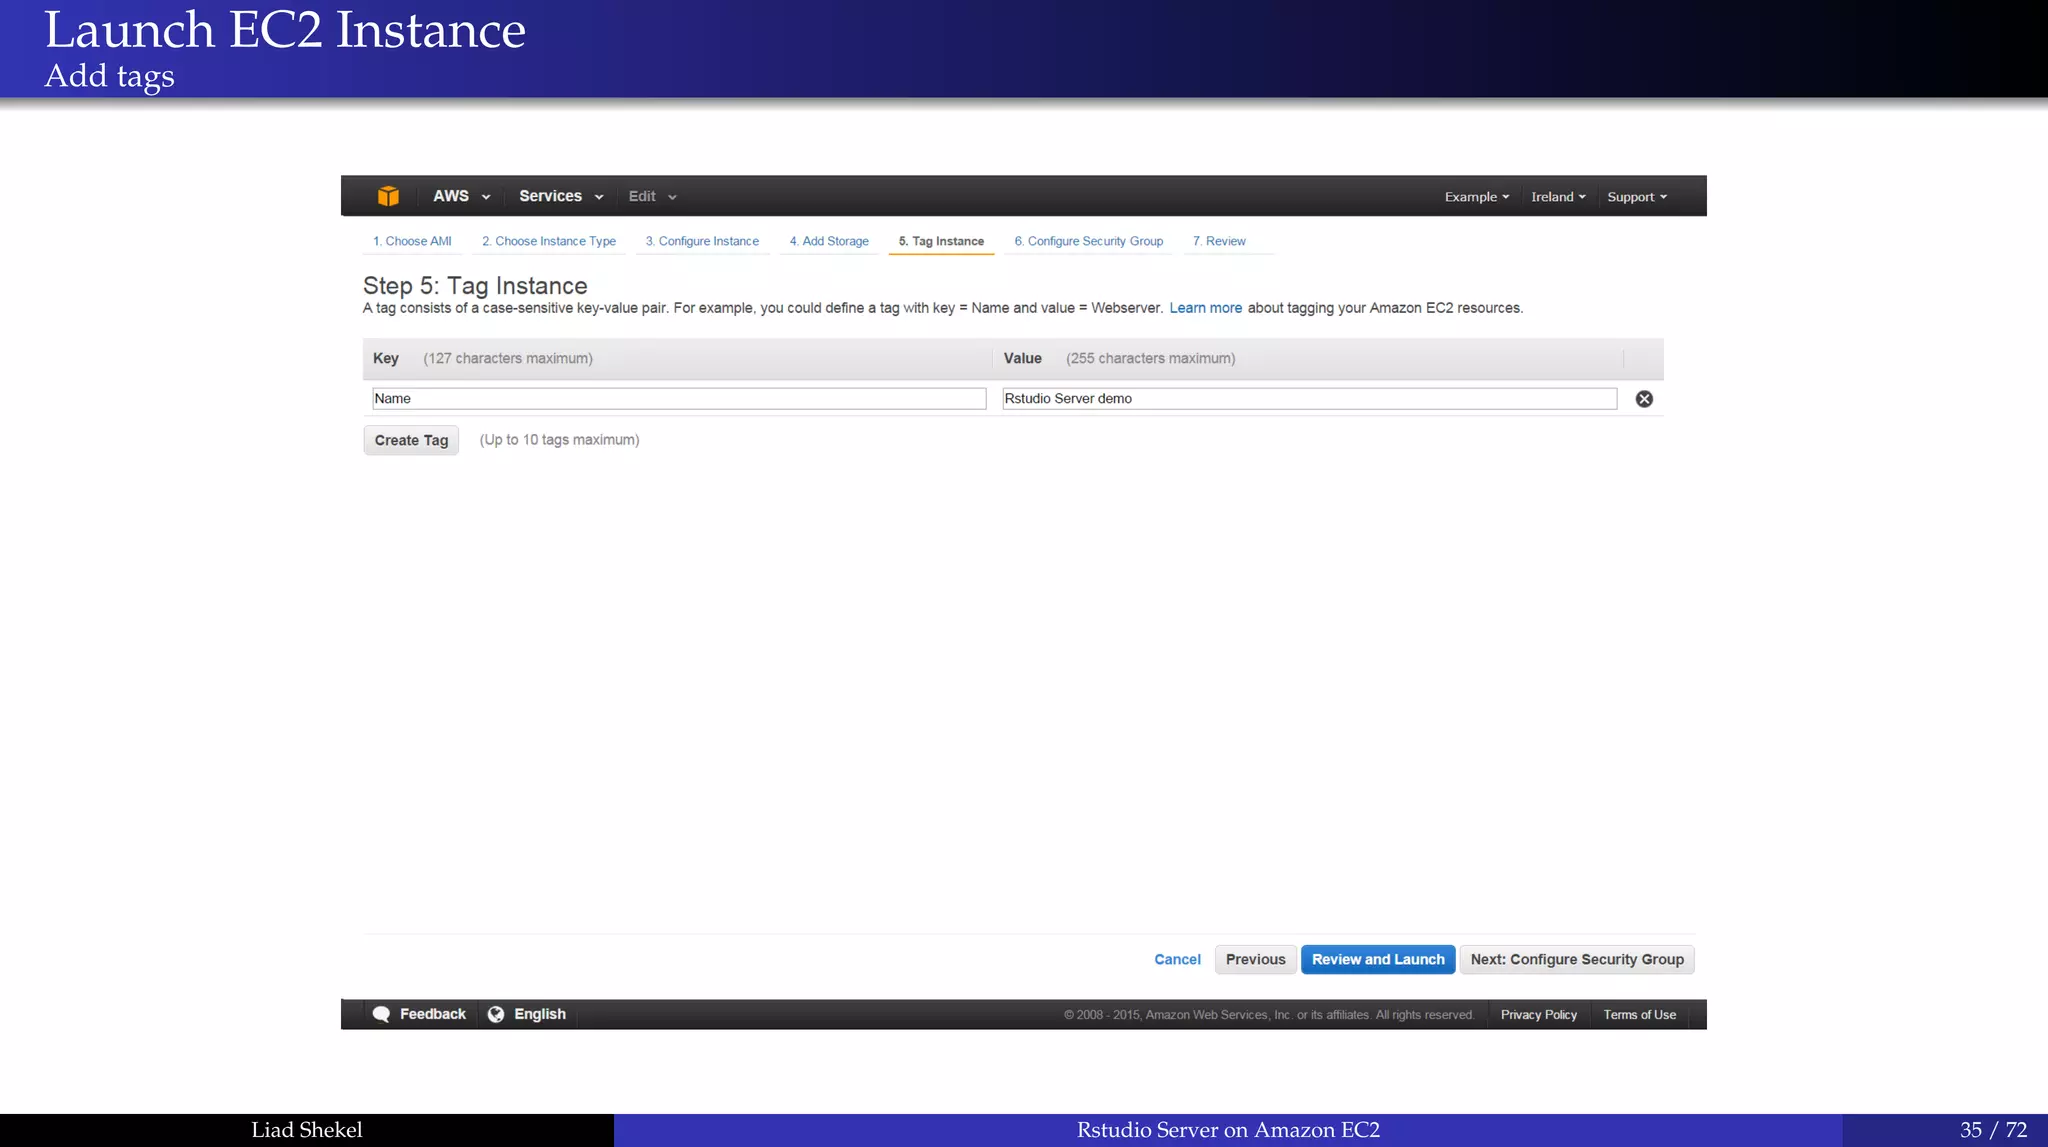This screenshot has width=2048, height=1147.
Task: Click the Create Tag button
Action: pyautogui.click(x=411, y=440)
